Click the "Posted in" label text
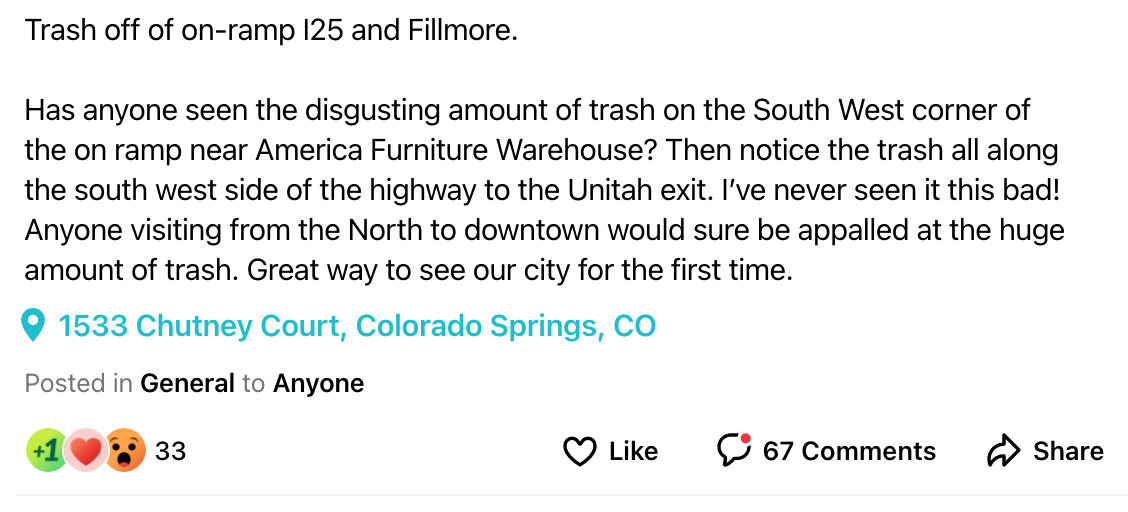 [78, 383]
